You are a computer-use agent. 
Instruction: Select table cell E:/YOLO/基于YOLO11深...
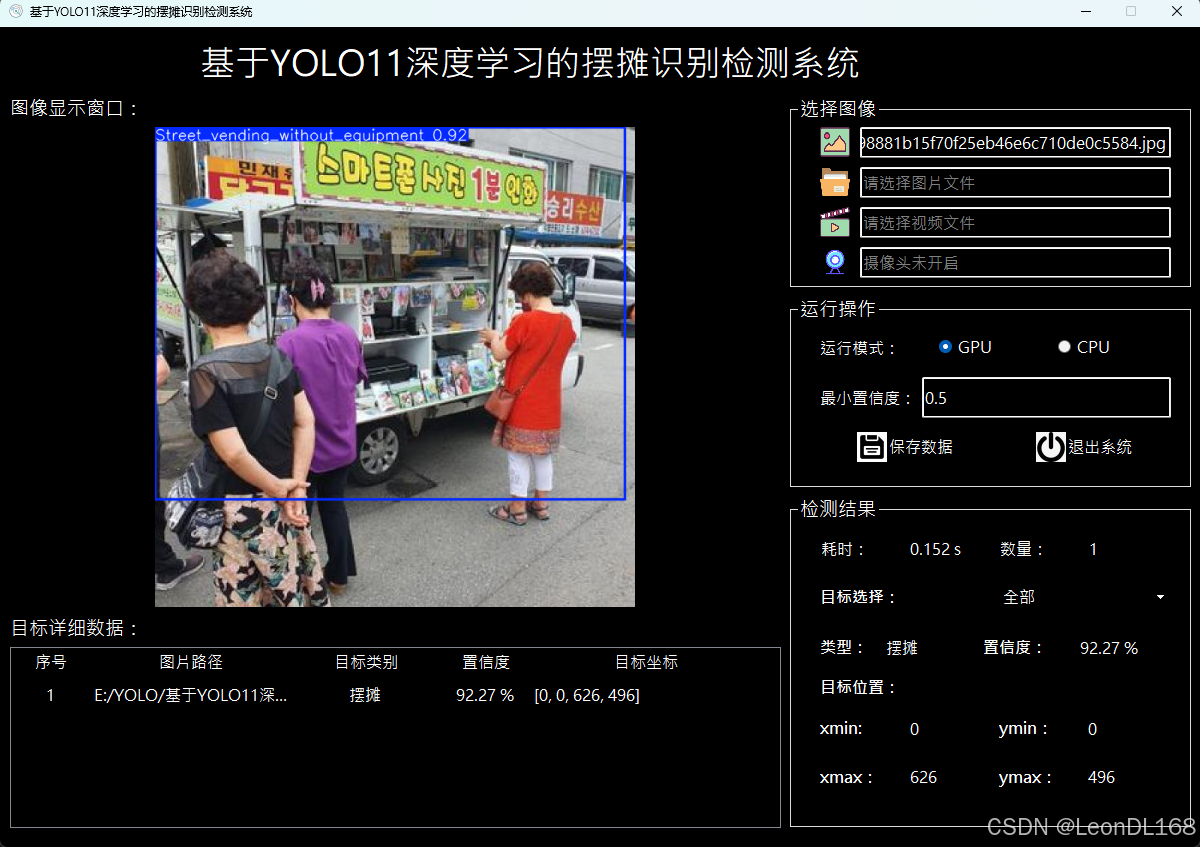(x=191, y=695)
